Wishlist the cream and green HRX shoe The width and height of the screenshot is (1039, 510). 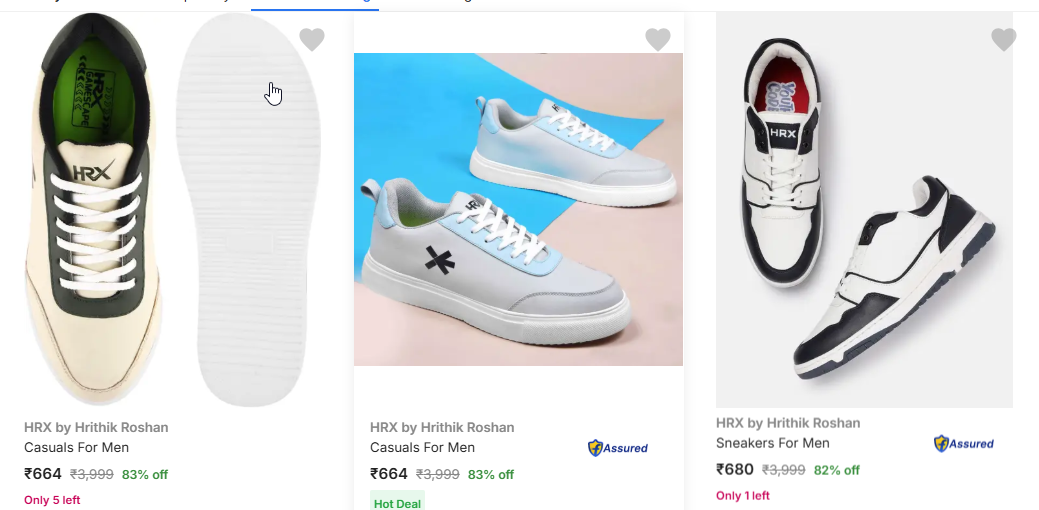tap(312, 40)
